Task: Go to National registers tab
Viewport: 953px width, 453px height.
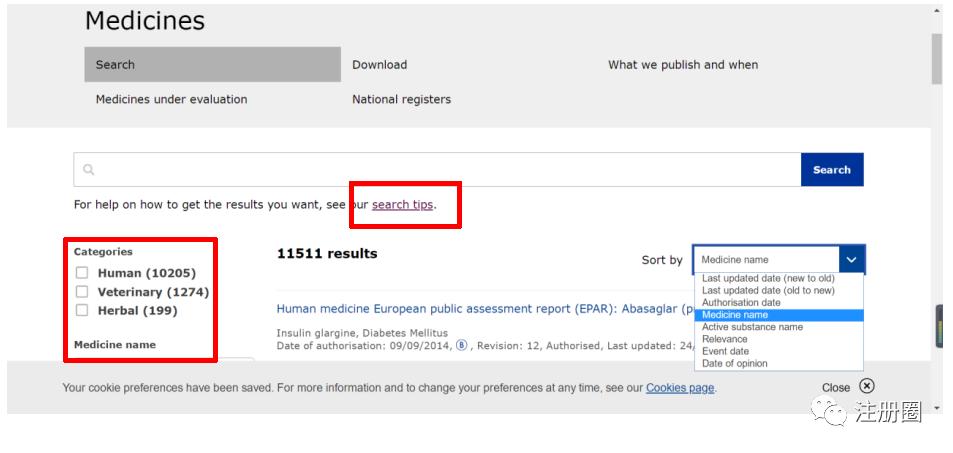Action: click(x=401, y=99)
